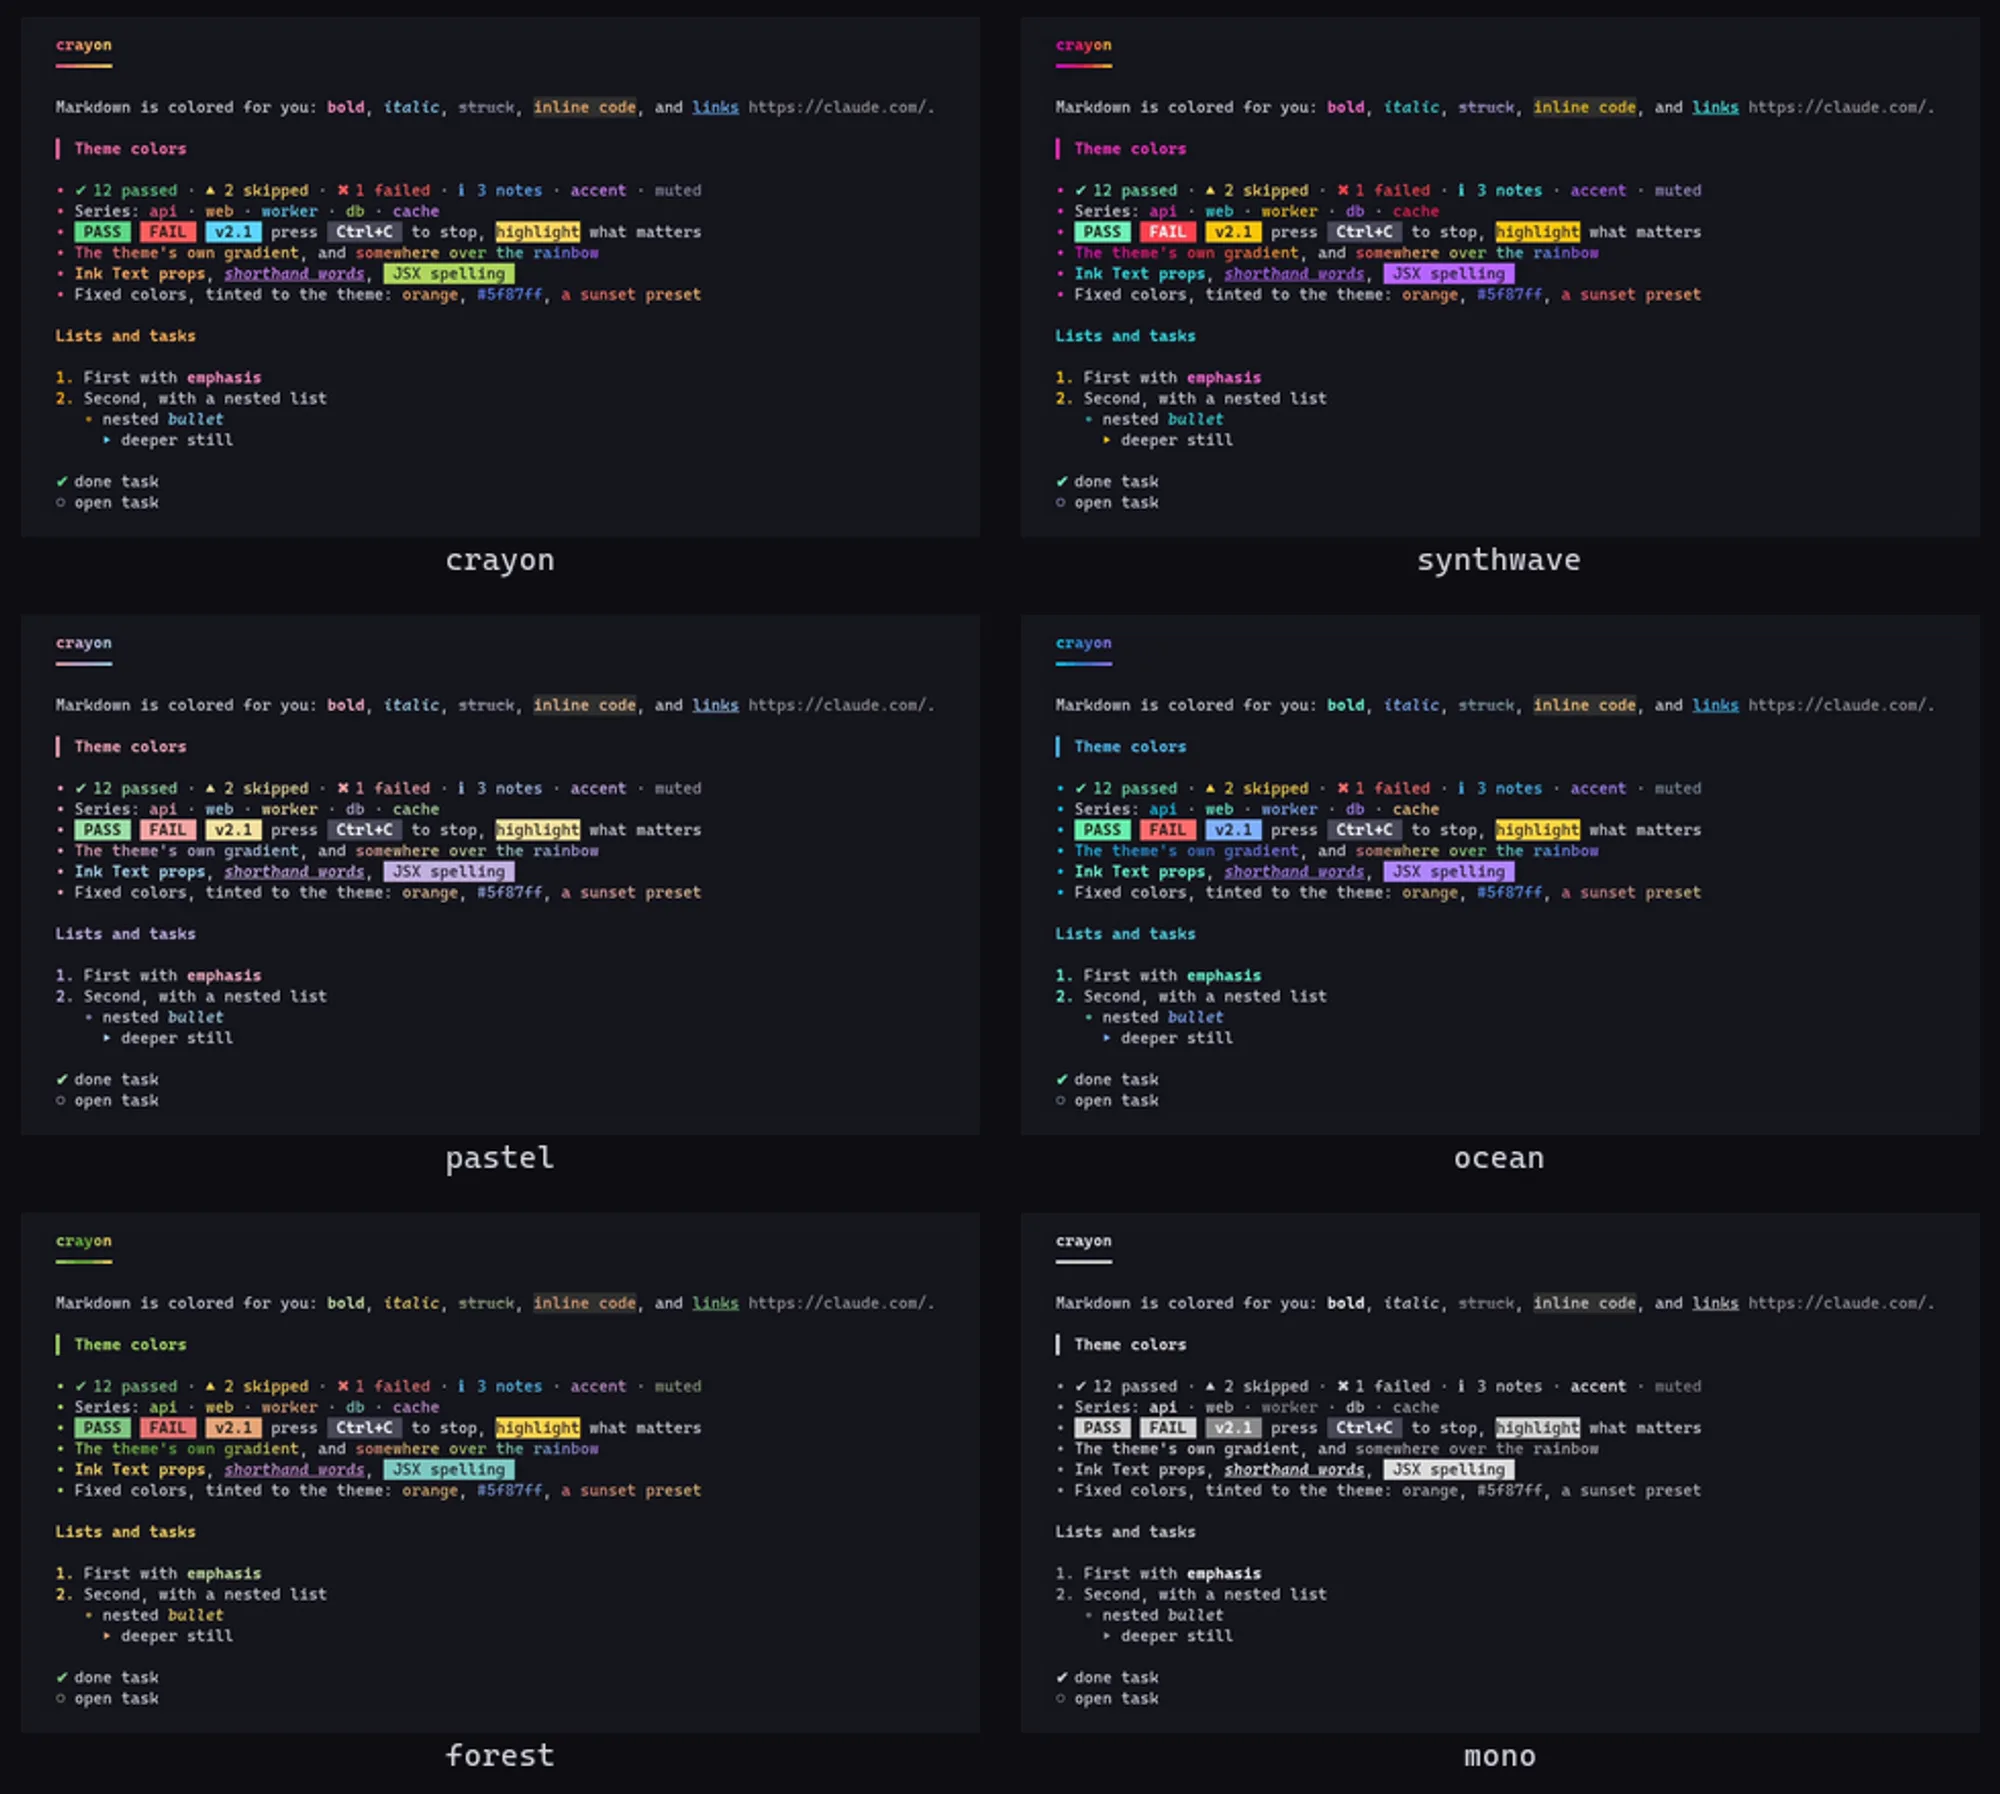Toggle the open task circle in the forest panel

tap(61, 1698)
